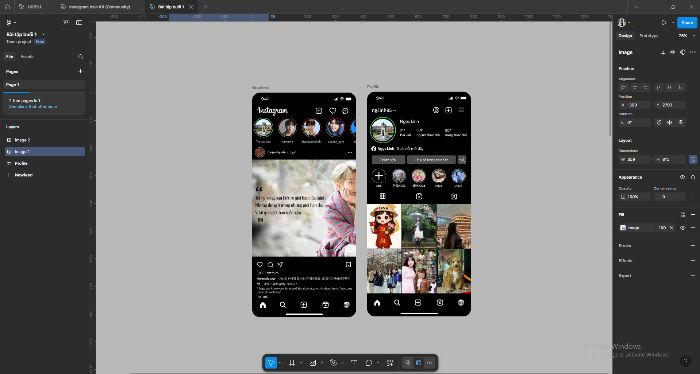Click the mask icon in Image header
The image size is (700, 374).
click(x=683, y=52)
